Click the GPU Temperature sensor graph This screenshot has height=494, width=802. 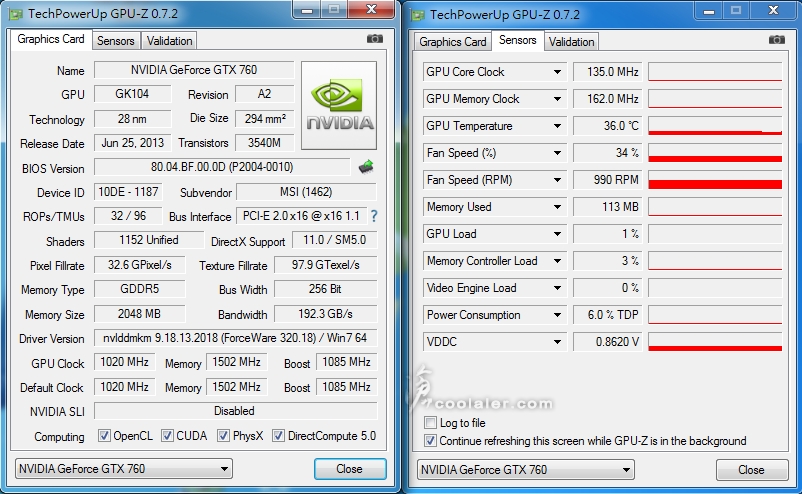click(715, 126)
